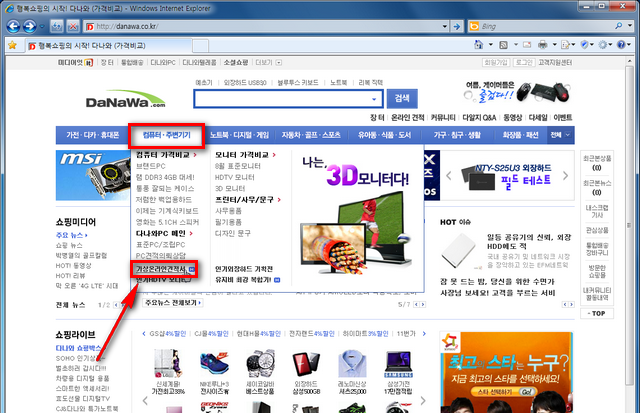This screenshot has width=640, height=413.
Task: Click the right arrow after 11번가 mall list
Action: click(x=424, y=334)
